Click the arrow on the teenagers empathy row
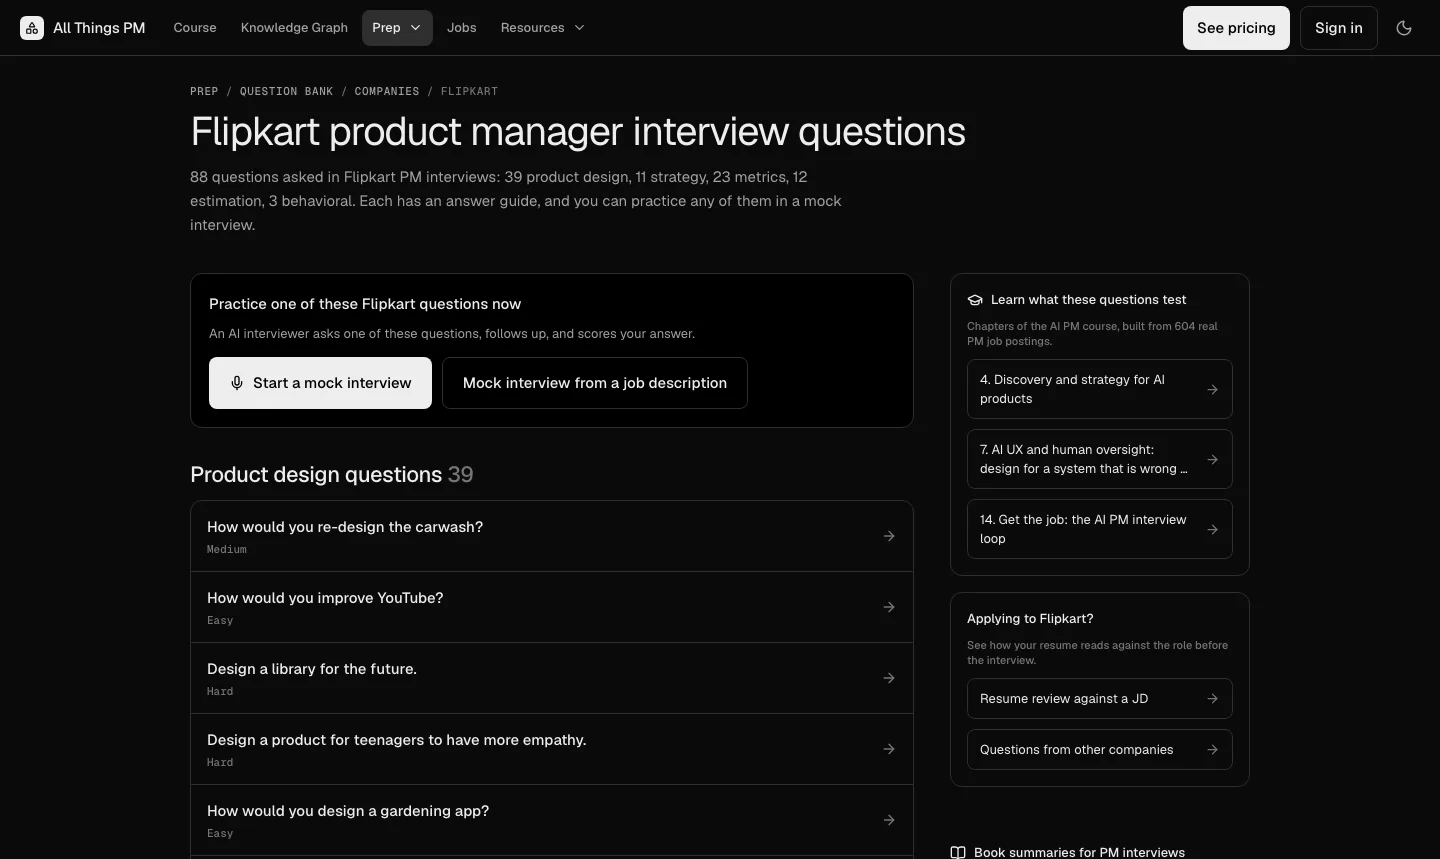Viewport: 1440px width, 859px height. pos(889,749)
